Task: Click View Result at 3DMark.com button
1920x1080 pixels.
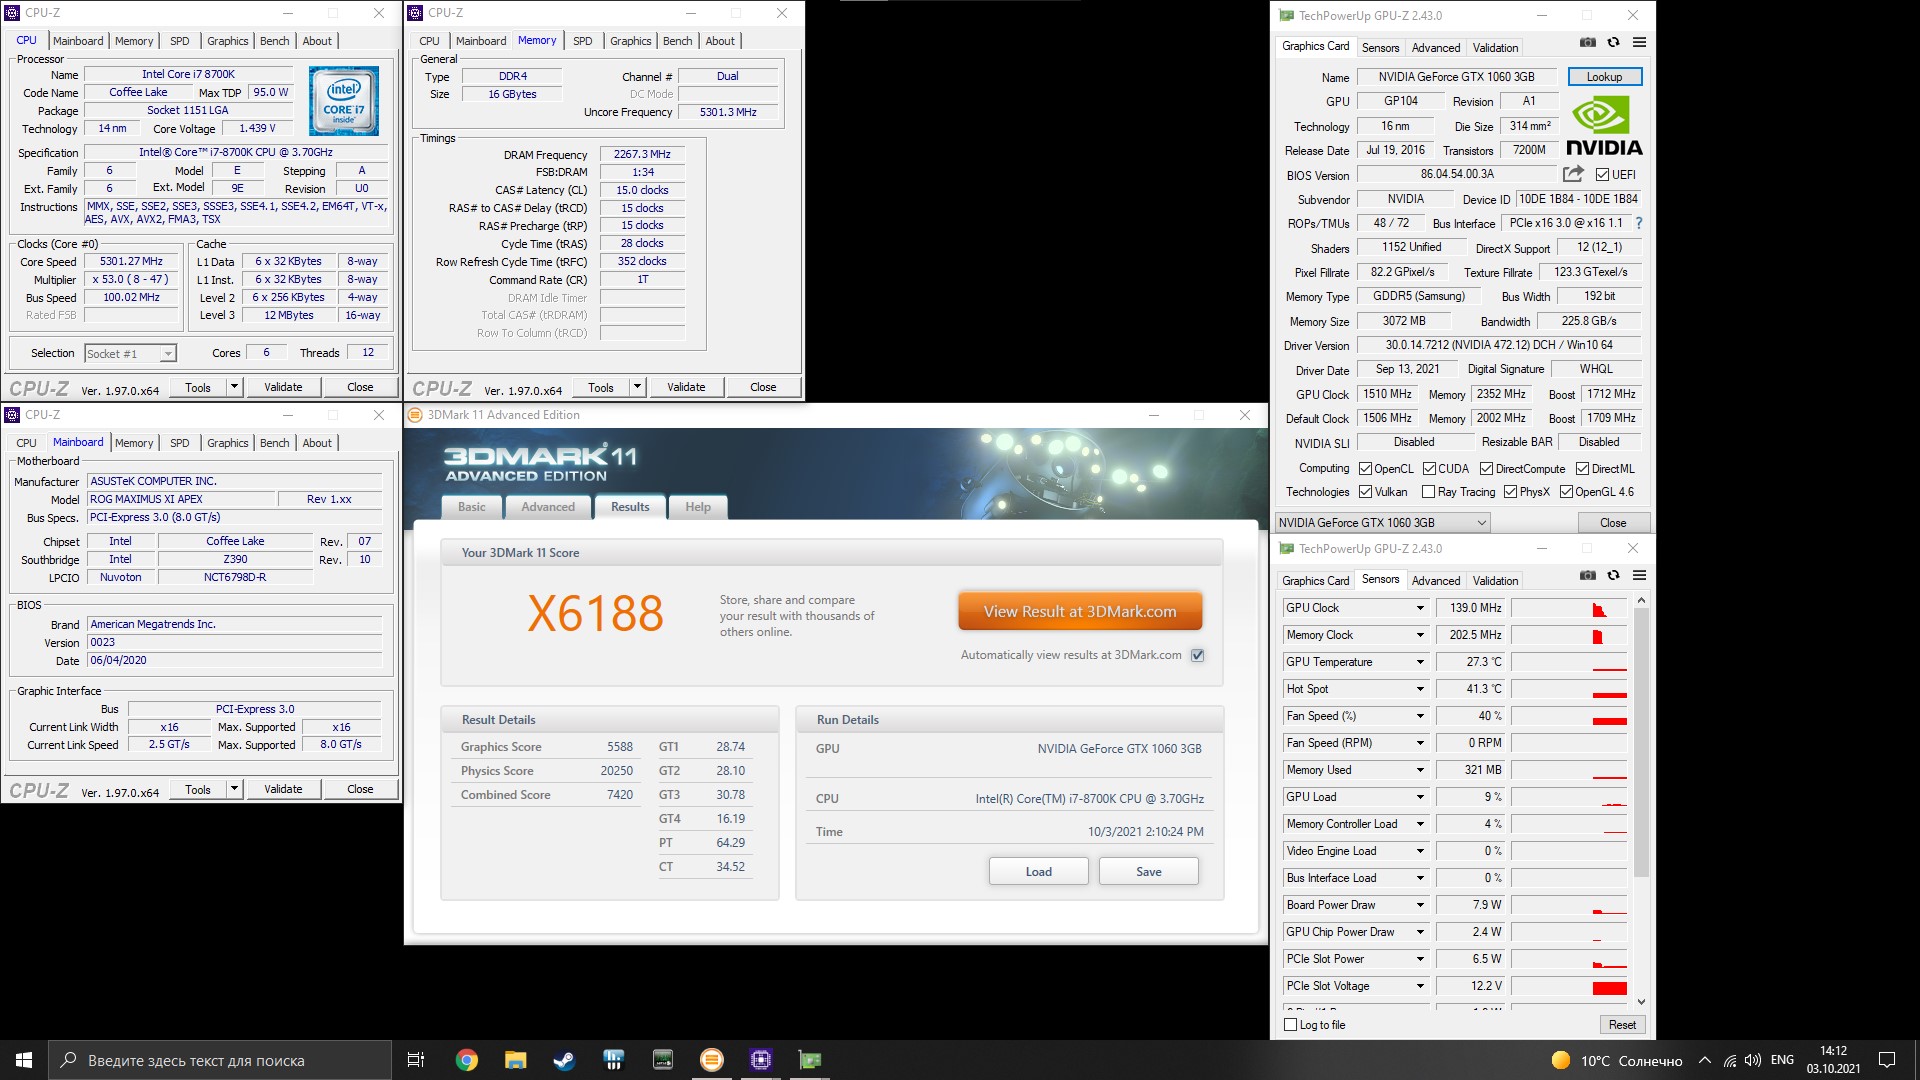Action: (1080, 611)
